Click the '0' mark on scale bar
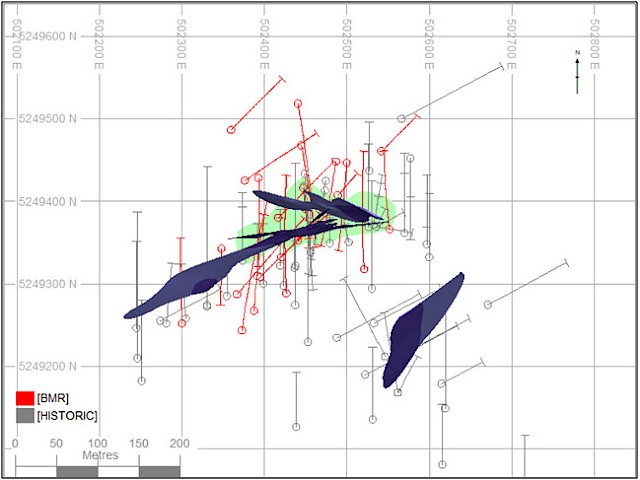 (x=16, y=443)
